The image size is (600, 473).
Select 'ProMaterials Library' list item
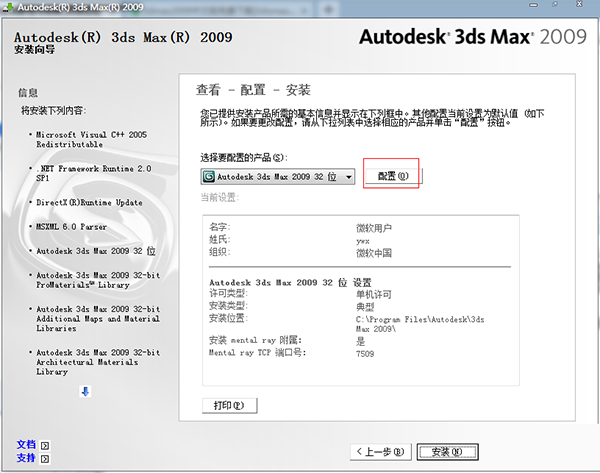[x=98, y=280]
